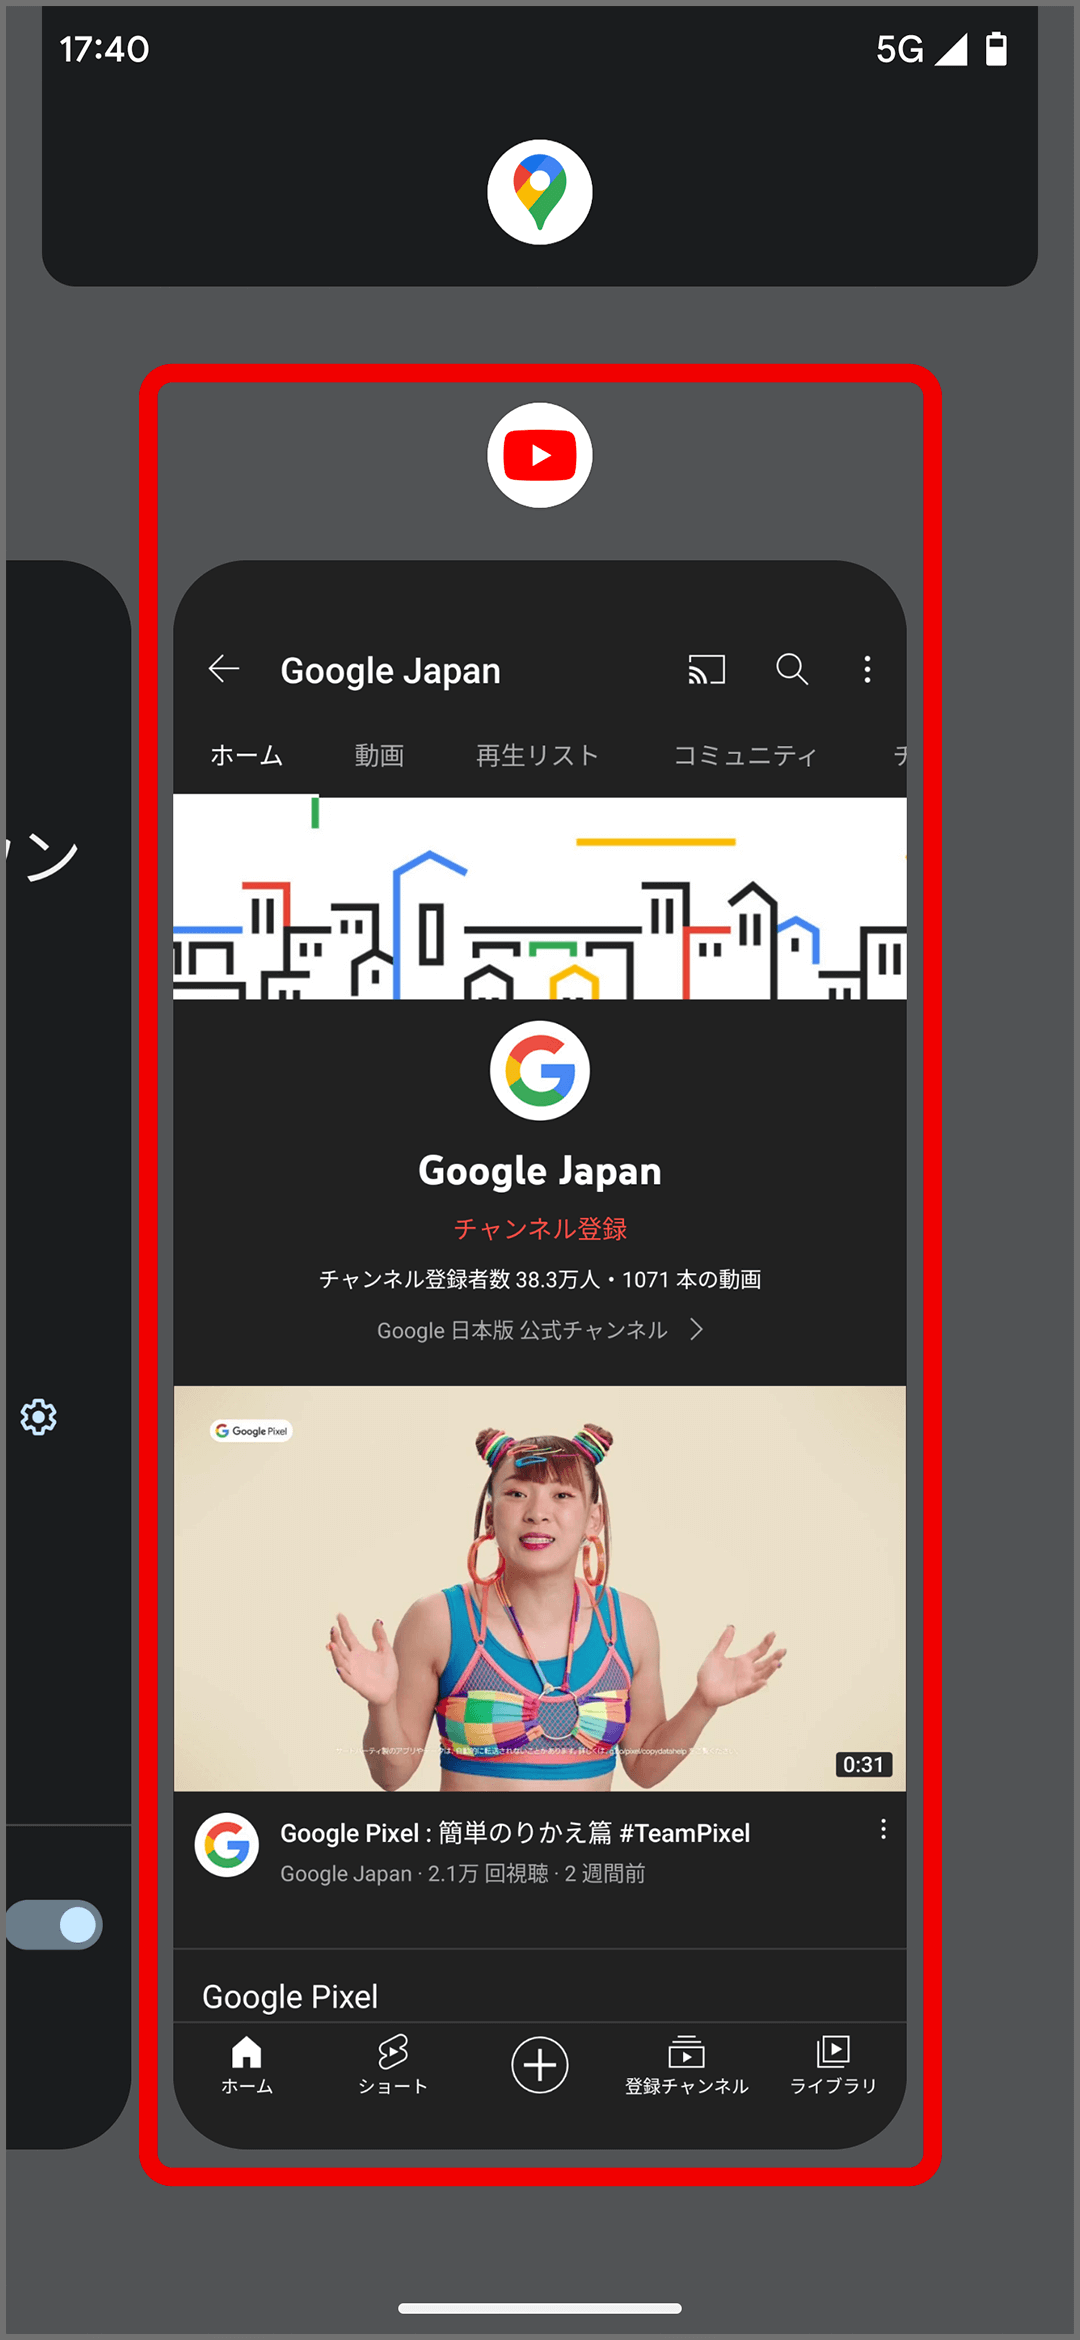Go back using arrow beside Google Japan
This screenshot has width=1080, height=2340.
coord(224,669)
